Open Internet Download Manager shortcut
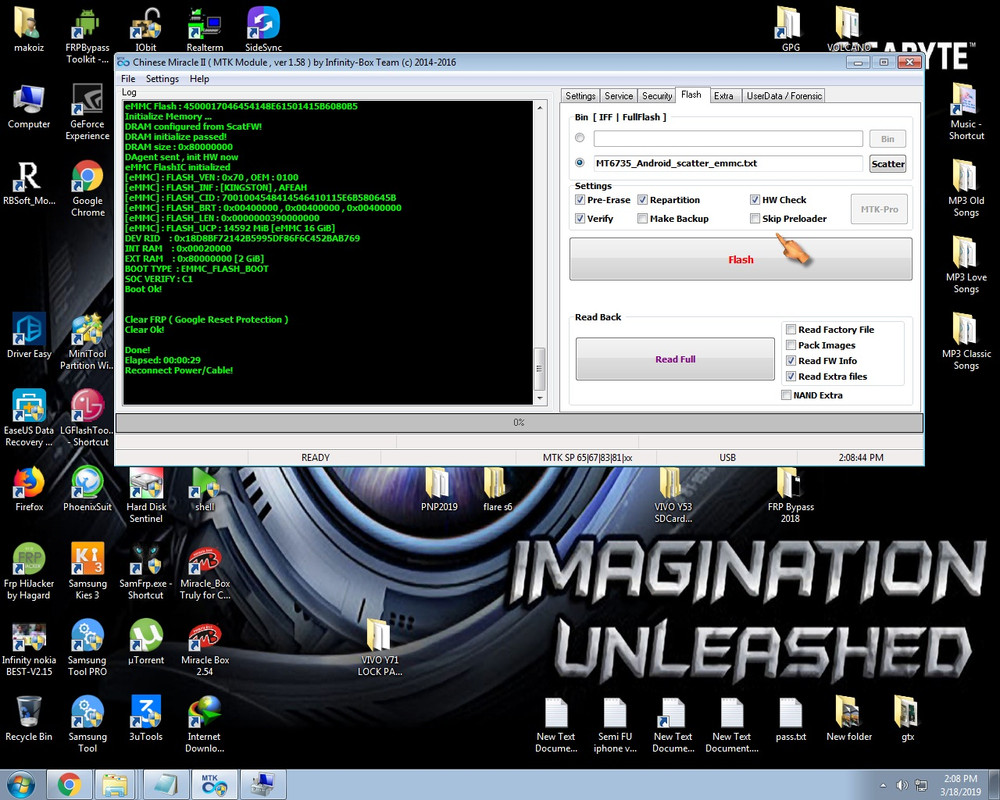 (205, 725)
